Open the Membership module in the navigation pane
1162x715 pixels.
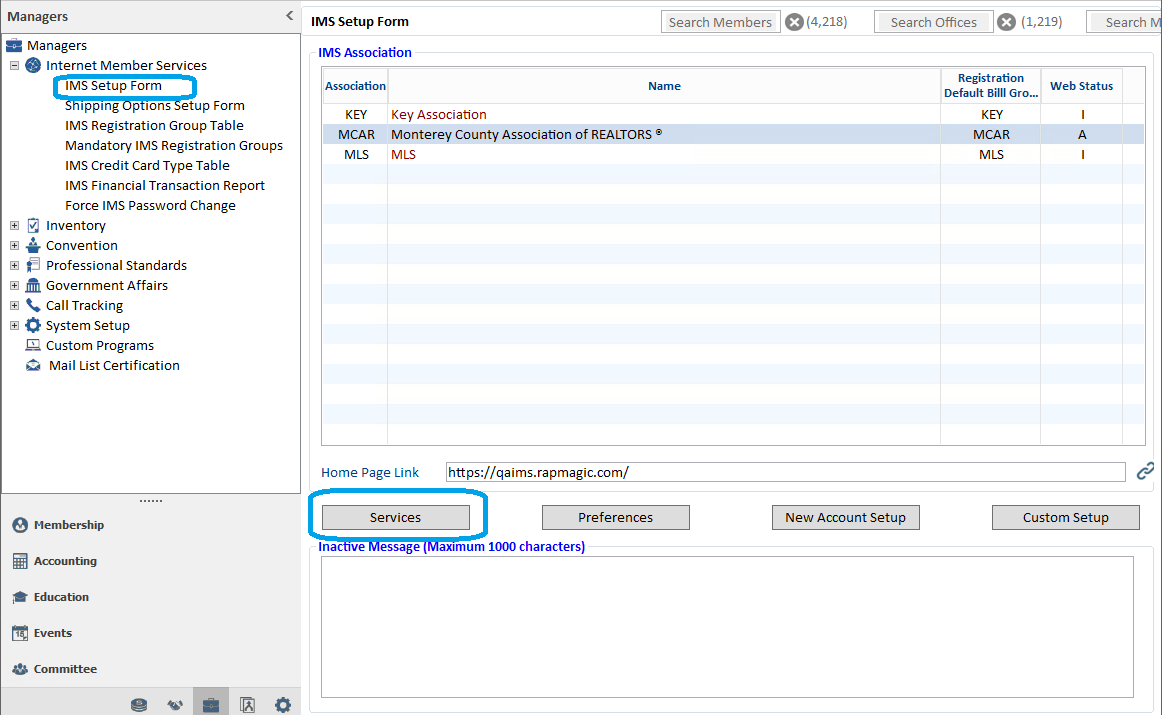68,525
